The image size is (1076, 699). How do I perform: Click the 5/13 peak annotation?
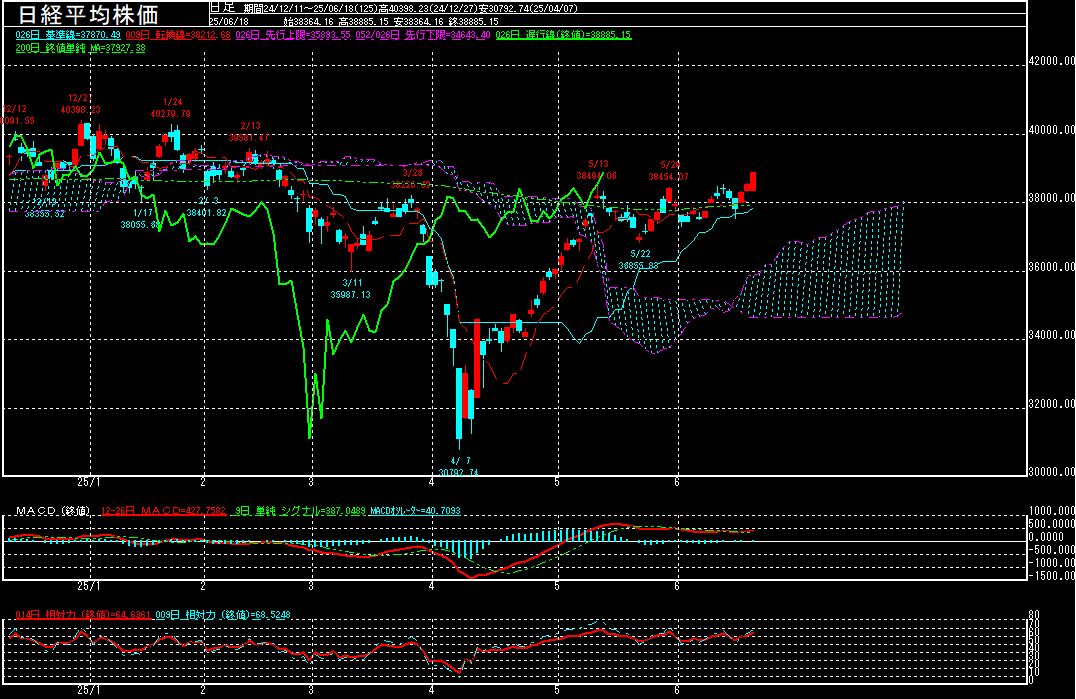pos(597,169)
